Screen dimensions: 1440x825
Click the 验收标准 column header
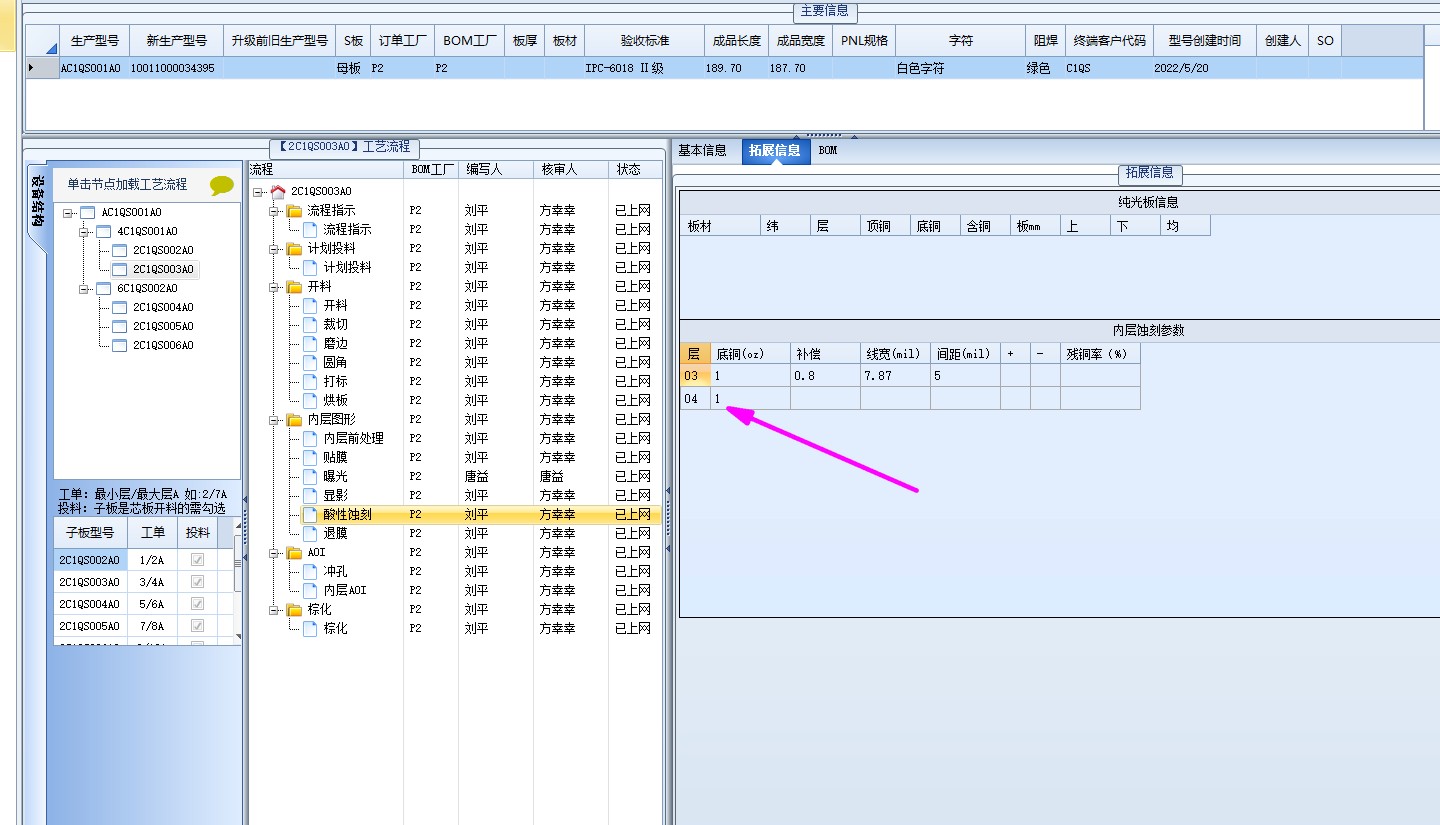(x=644, y=41)
